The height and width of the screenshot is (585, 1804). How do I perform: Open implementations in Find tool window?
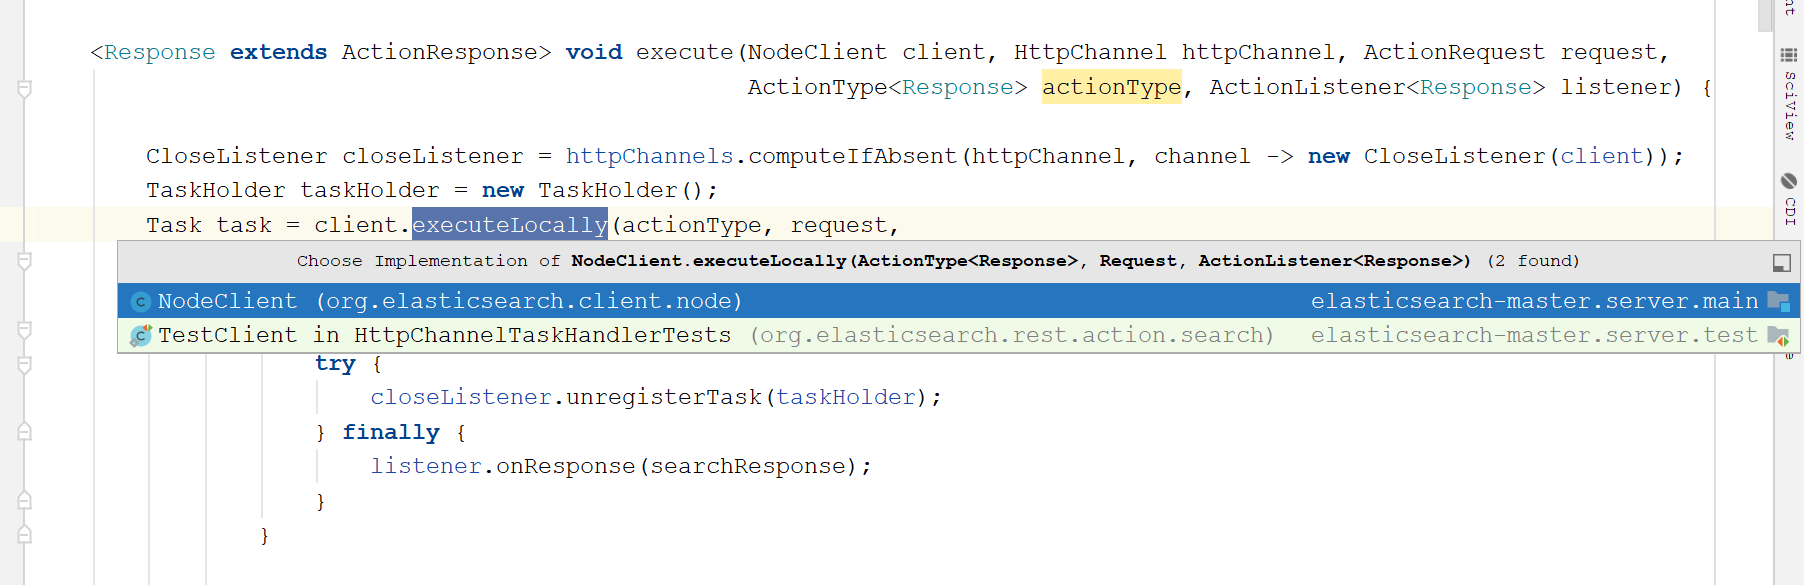(1781, 263)
